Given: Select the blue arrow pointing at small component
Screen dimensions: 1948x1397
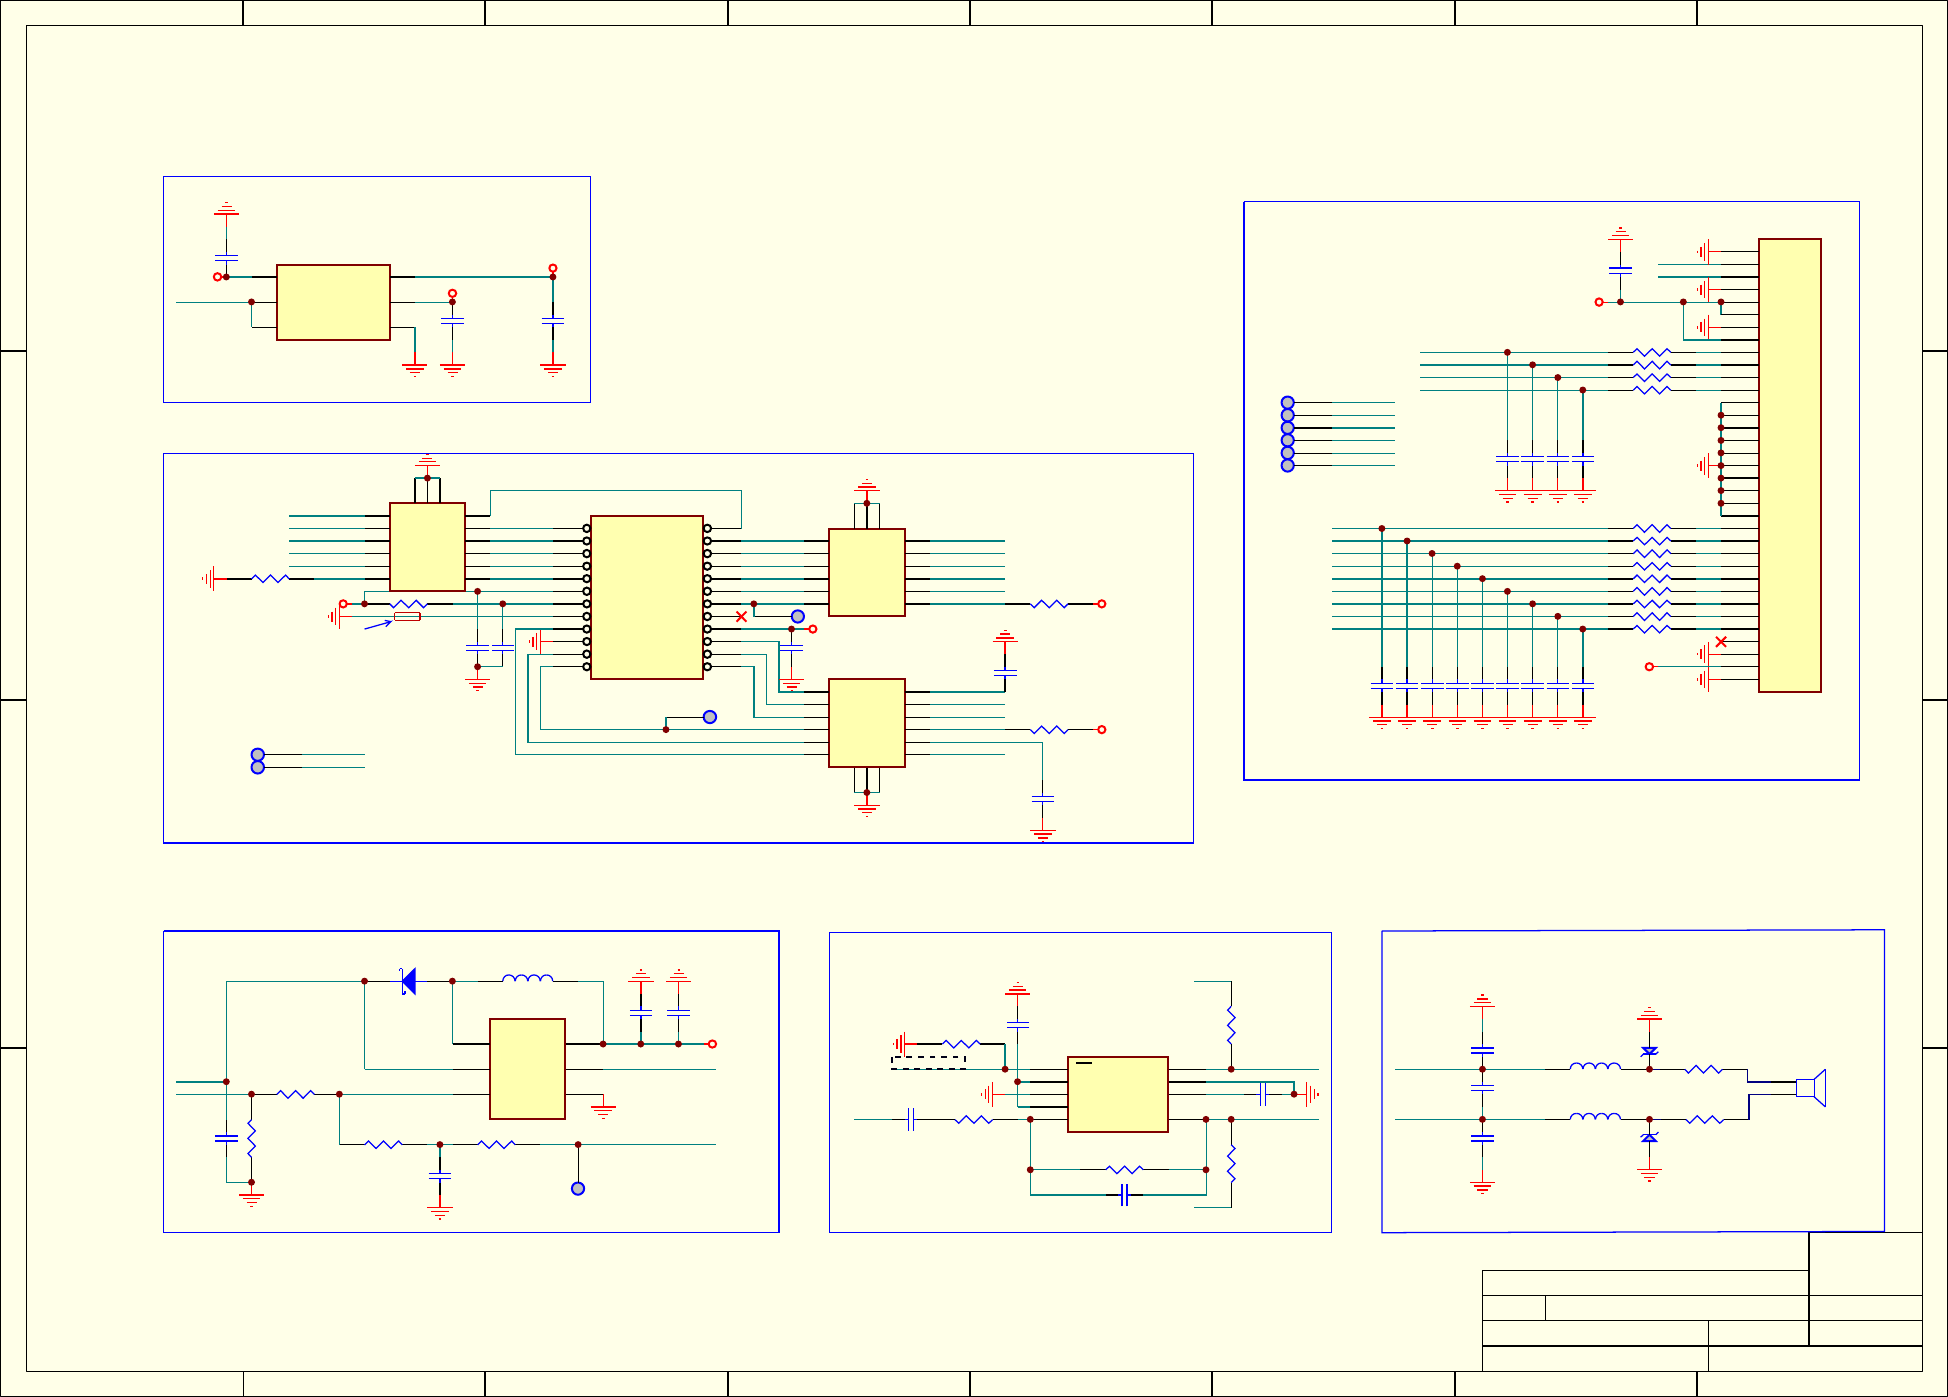Looking at the screenshot, I should 378,625.
